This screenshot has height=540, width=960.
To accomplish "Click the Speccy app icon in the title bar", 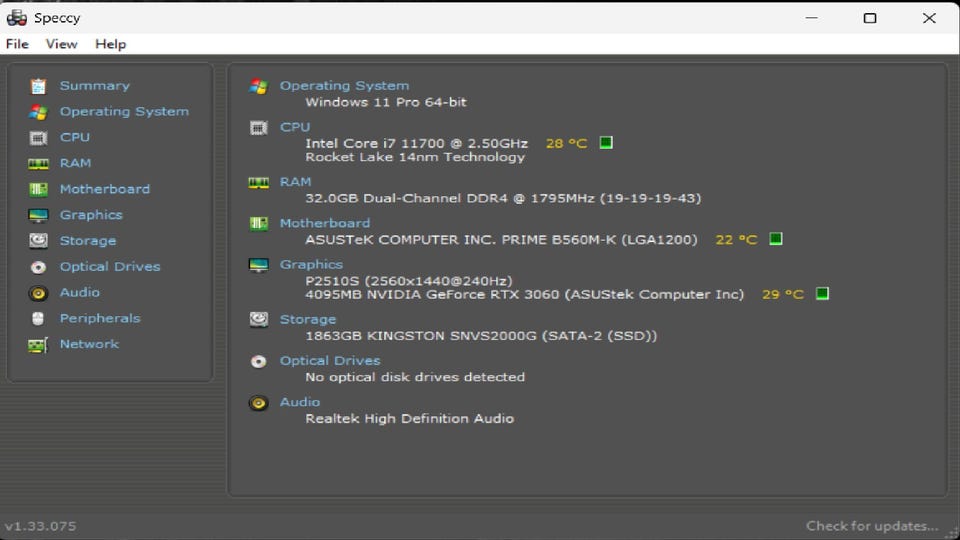I will (16, 18).
